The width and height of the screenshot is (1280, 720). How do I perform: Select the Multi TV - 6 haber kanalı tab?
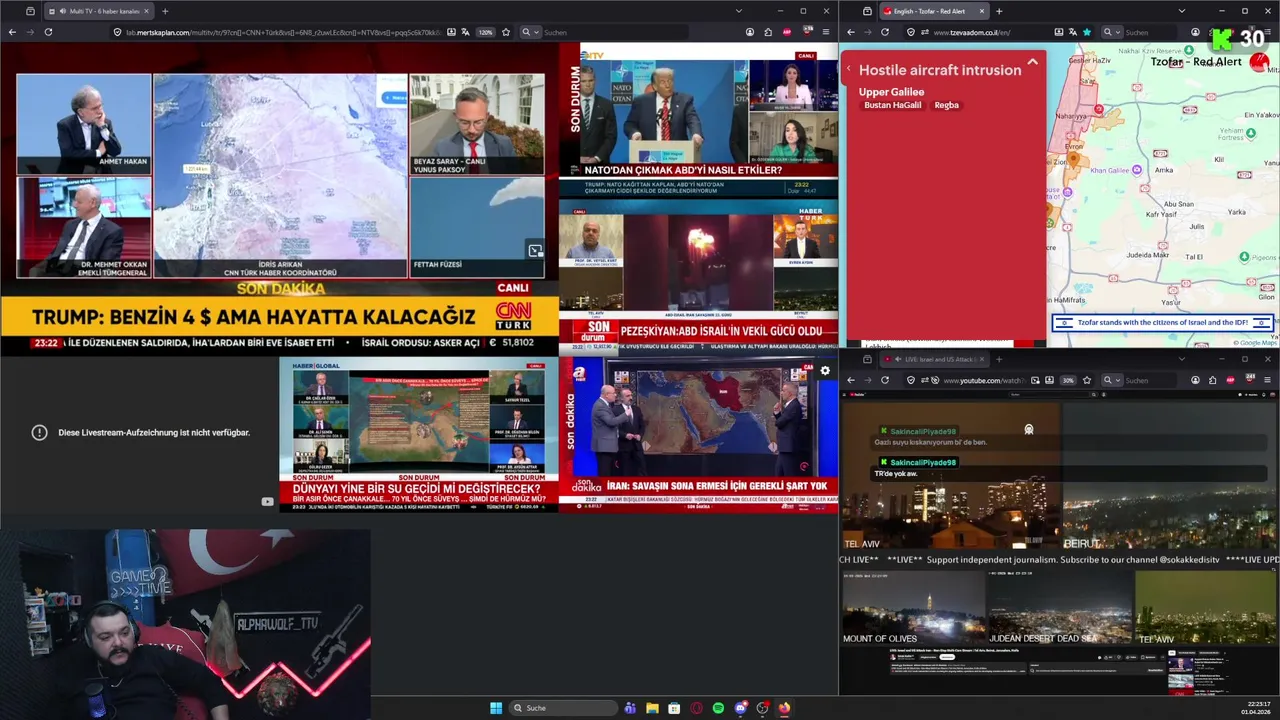click(x=97, y=11)
